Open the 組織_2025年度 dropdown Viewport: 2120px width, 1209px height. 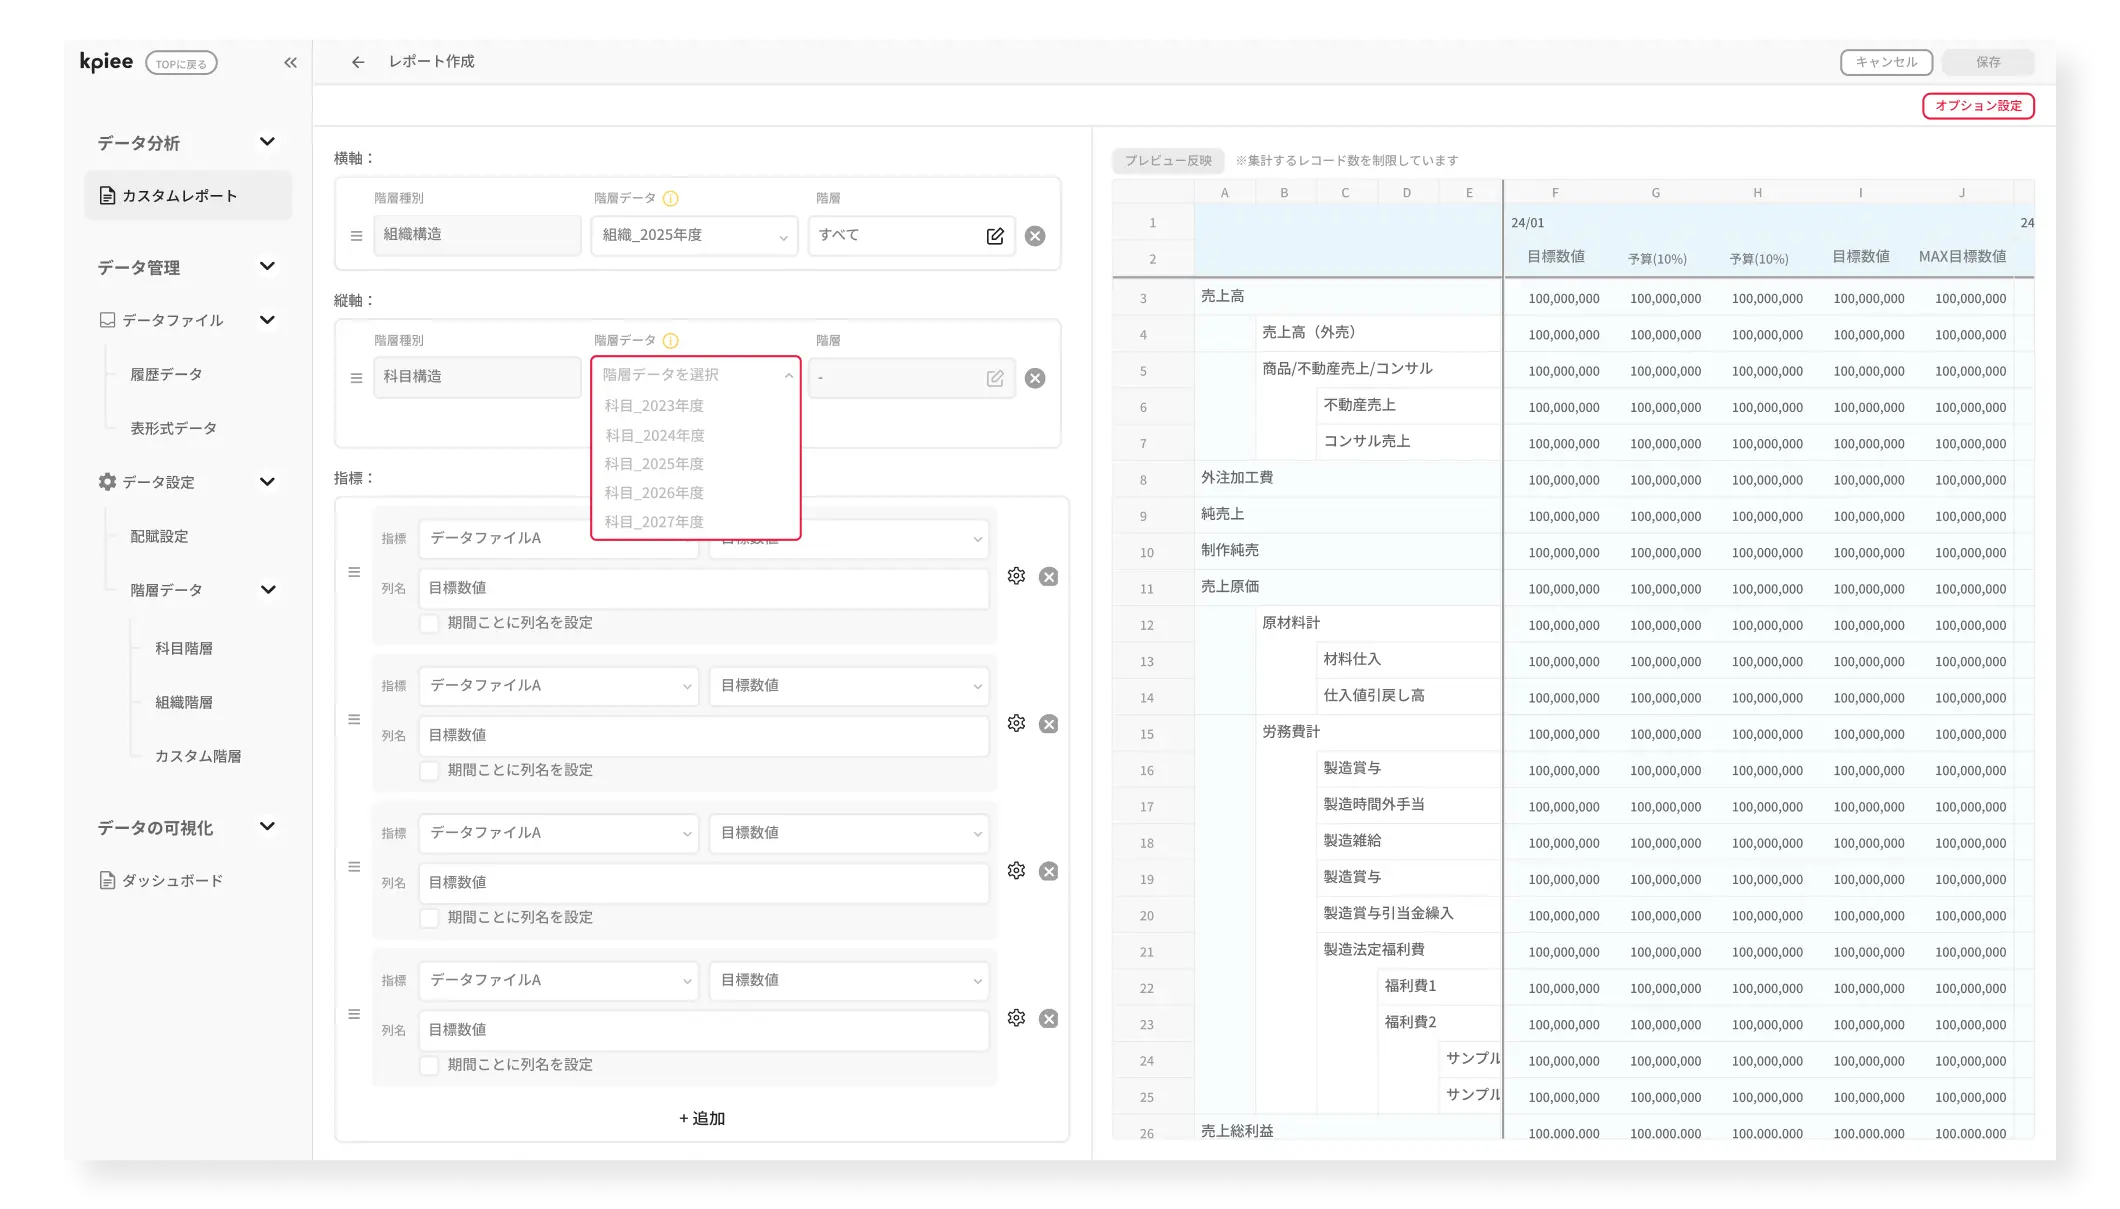[x=694, y=236]
